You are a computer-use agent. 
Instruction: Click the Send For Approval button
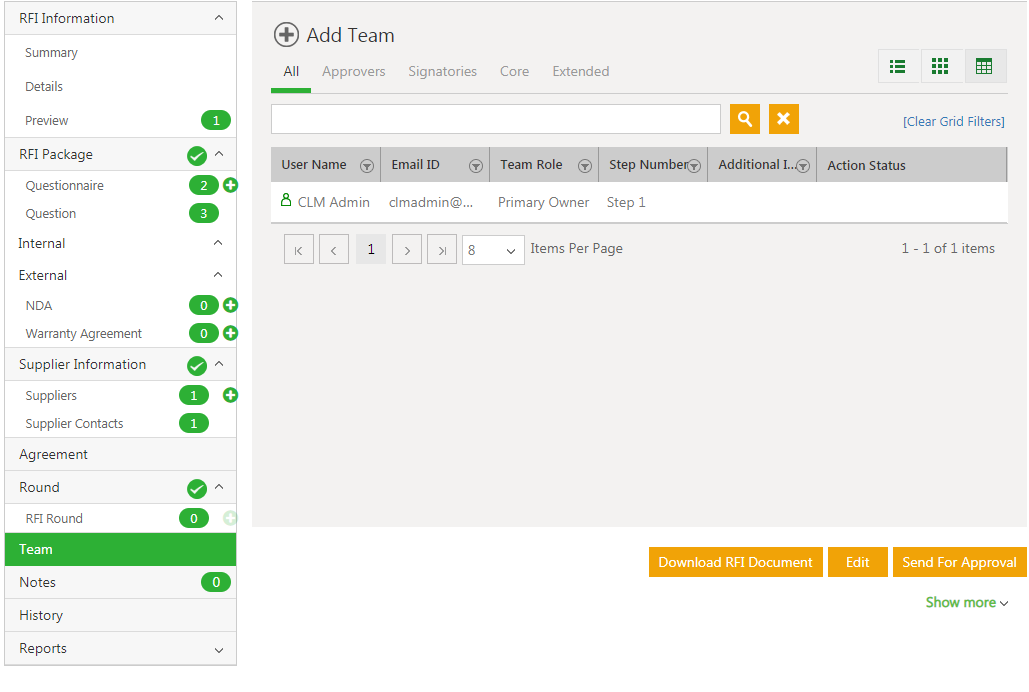click(x=959, y=562)
